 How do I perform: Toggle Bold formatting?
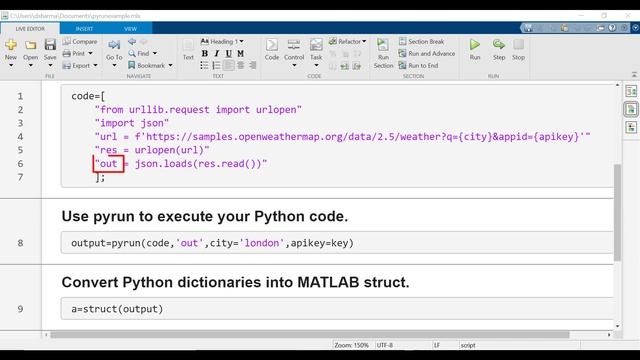pos(204,53)
